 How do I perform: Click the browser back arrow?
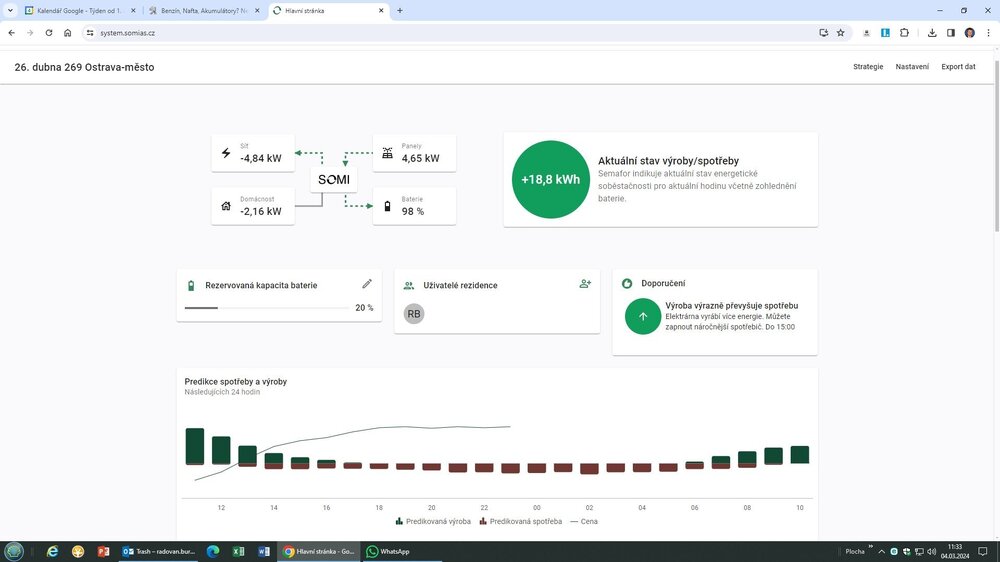coord(11,33)
